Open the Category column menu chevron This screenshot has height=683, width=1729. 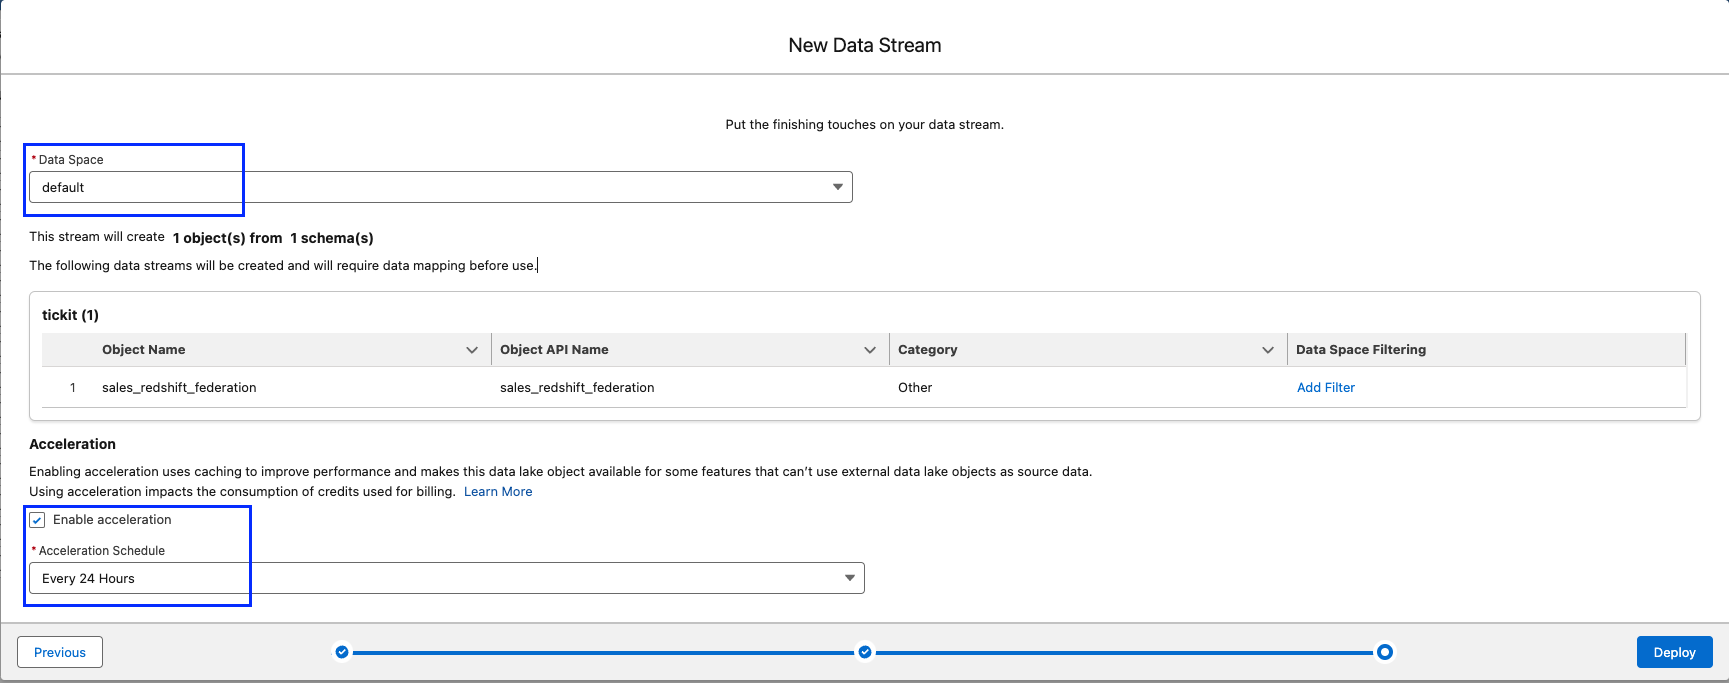pos(1268,350)
